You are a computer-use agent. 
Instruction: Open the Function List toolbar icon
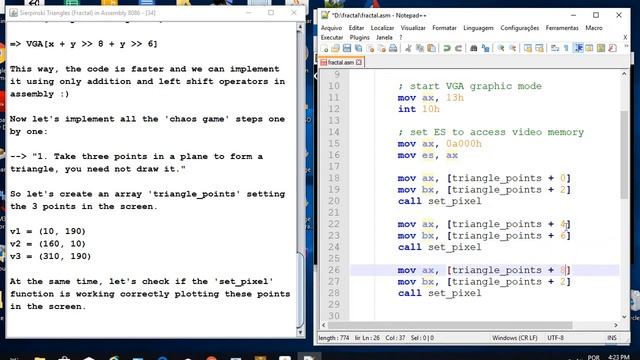[x=612, y=48]
